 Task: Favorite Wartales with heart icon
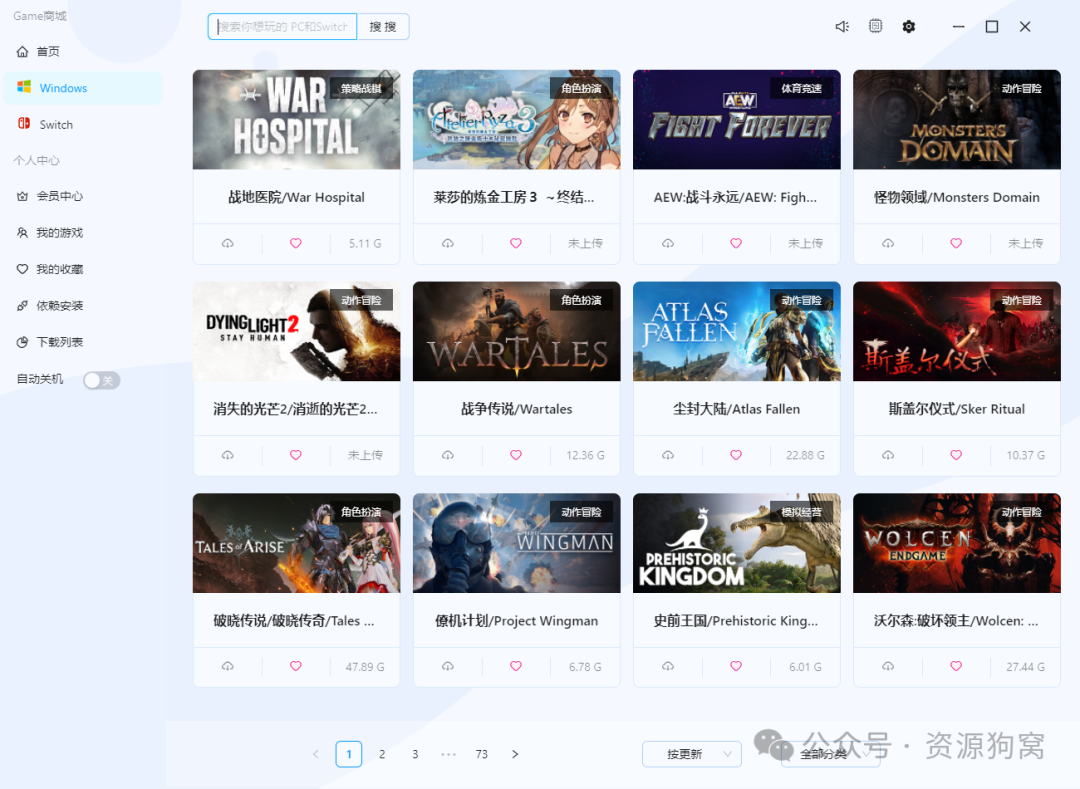(516, 455)
